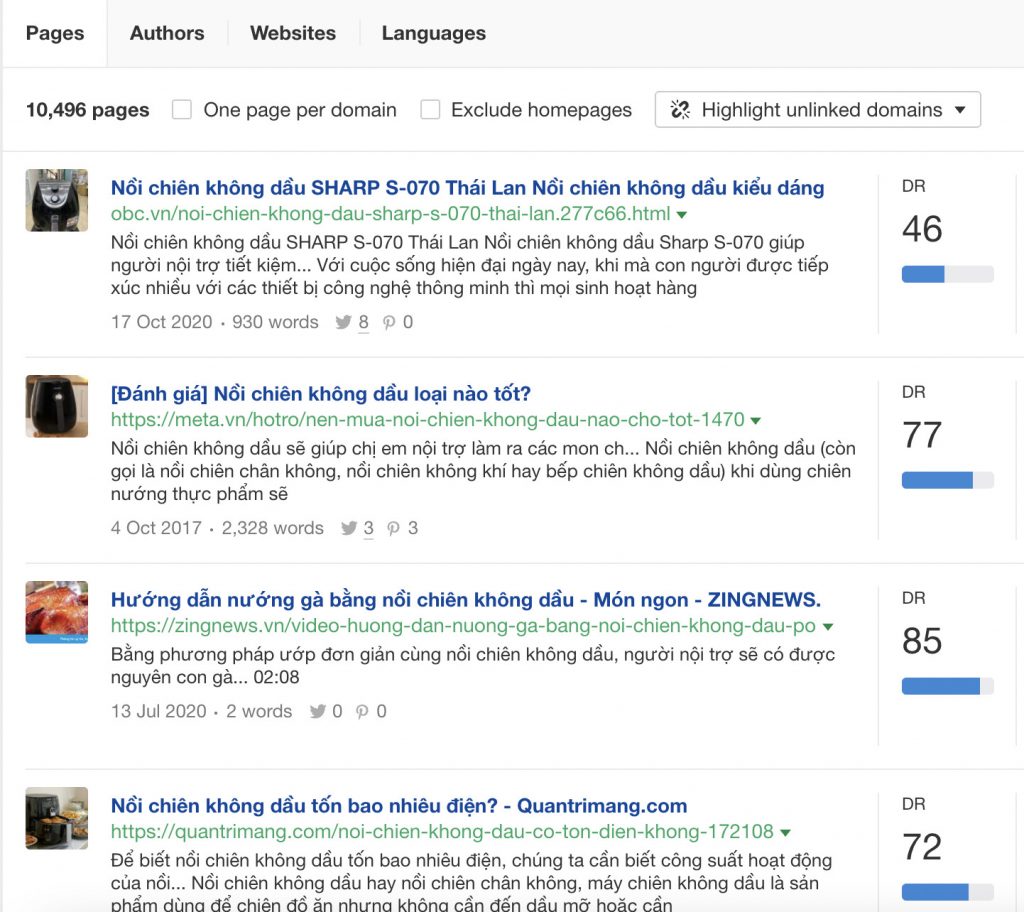Open the quantrimang.com URL link
This screenshot has height=912, width=1024.
tap(442, 831)
